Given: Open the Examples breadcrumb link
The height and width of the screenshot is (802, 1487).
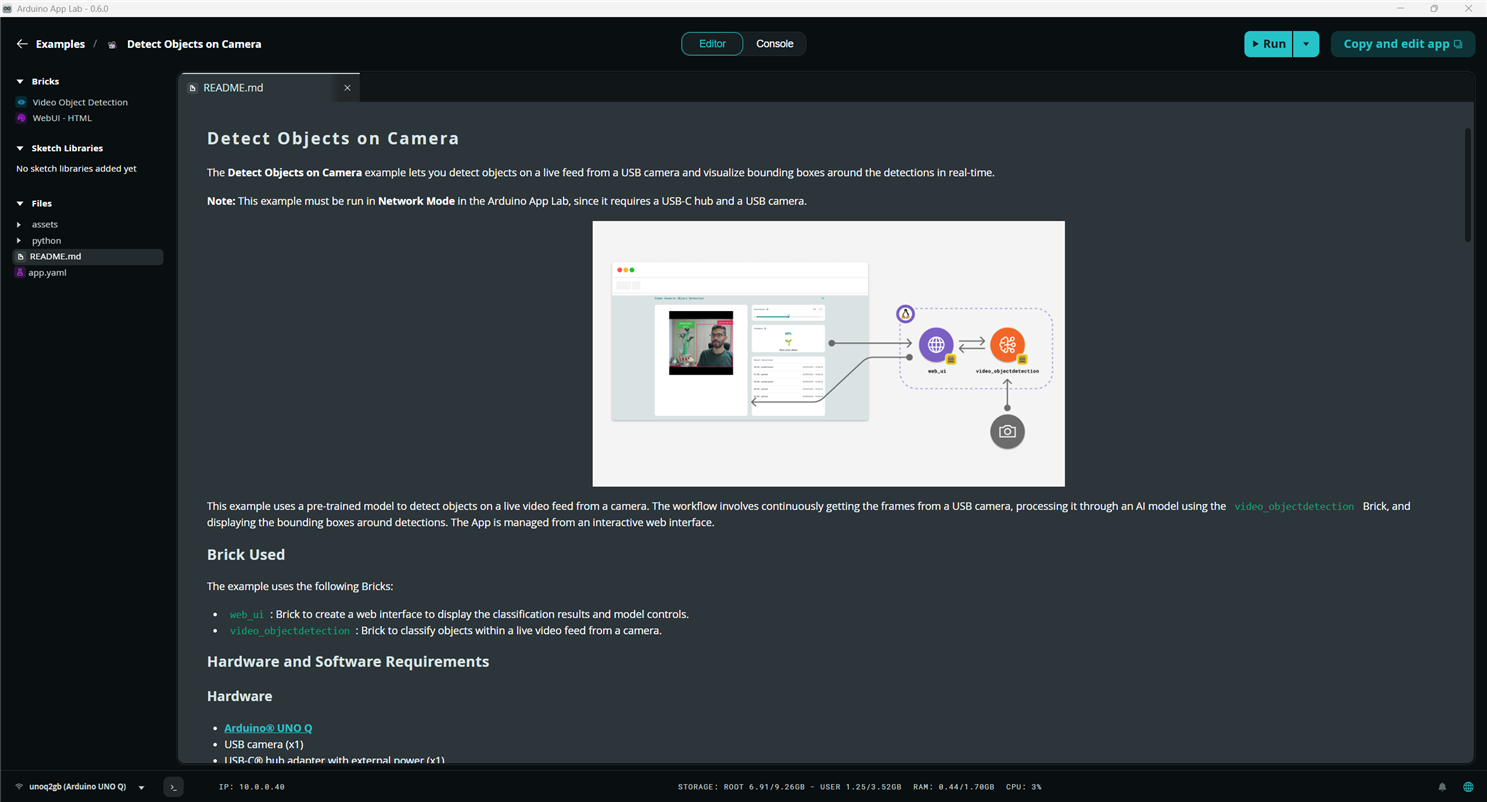Looking at the screenshot, I should (x=60, y=44).
